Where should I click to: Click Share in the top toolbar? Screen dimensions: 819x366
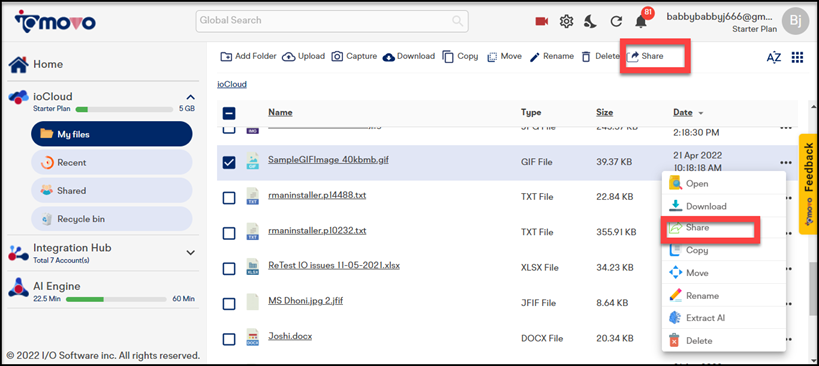tap(645, 56)
